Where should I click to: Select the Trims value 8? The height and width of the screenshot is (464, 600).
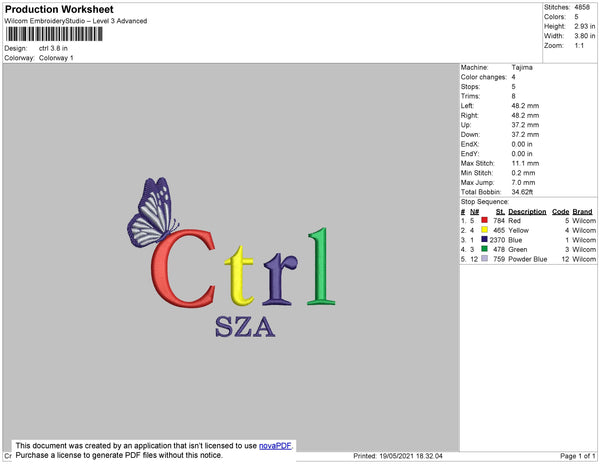tap(514, 96)
